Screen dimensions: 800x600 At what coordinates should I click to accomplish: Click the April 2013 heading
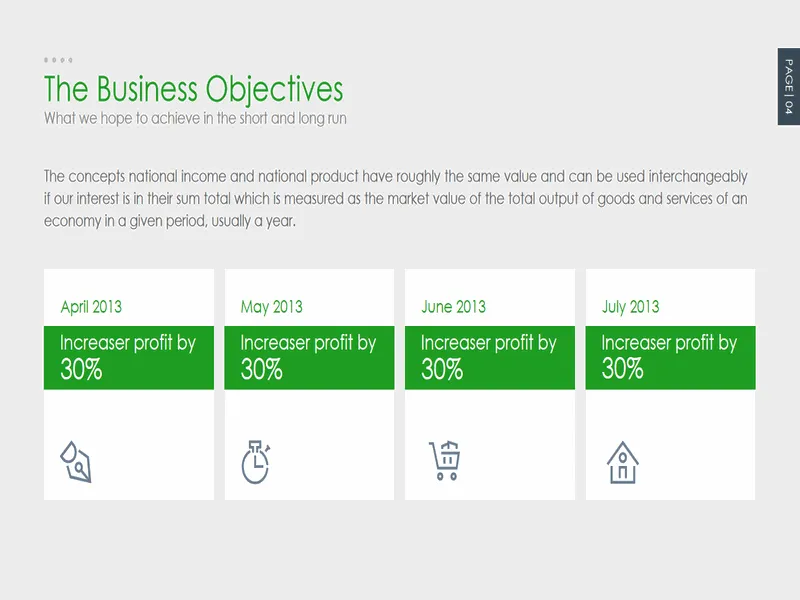pos(91,307)
